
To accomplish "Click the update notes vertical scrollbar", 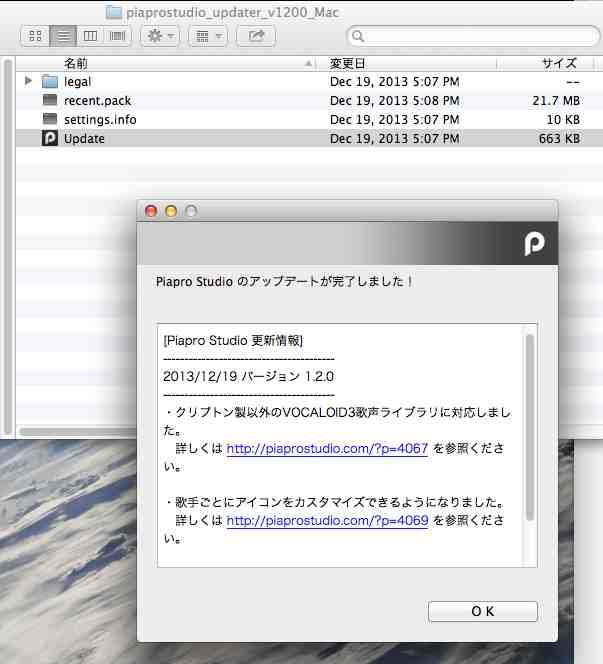I will point(530,430).
